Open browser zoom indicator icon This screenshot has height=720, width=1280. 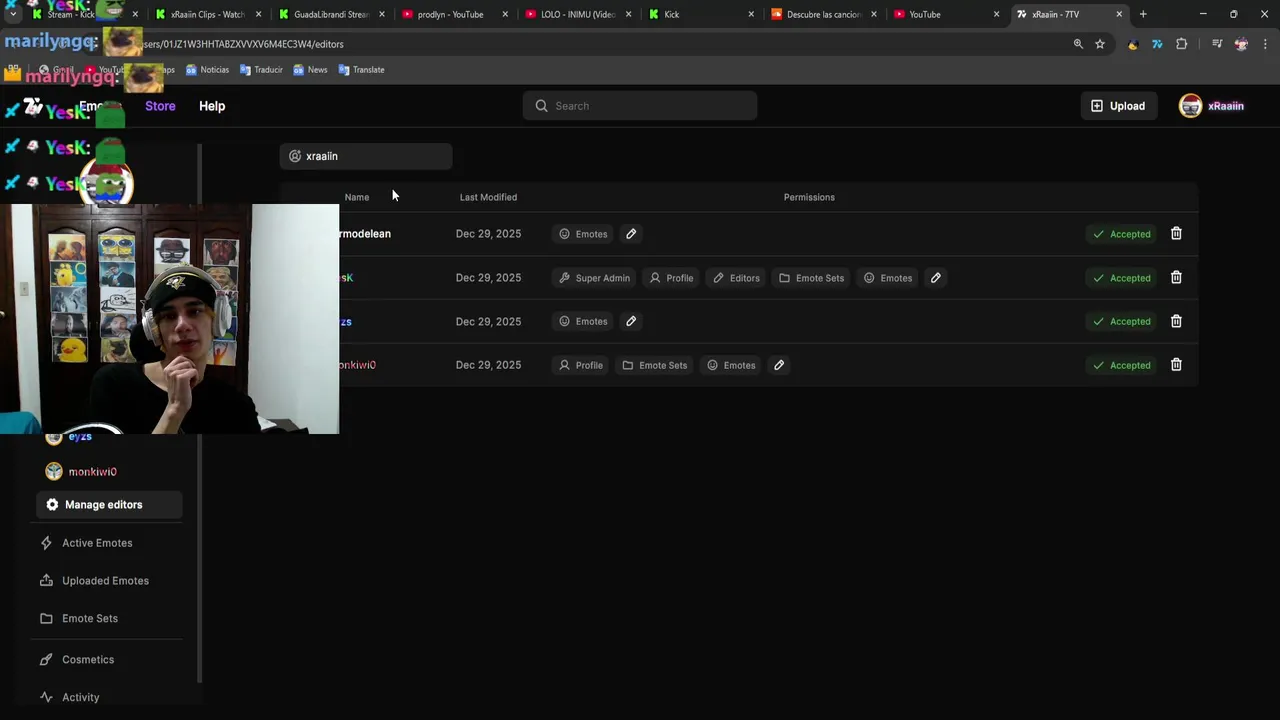tap(1078, 44)
